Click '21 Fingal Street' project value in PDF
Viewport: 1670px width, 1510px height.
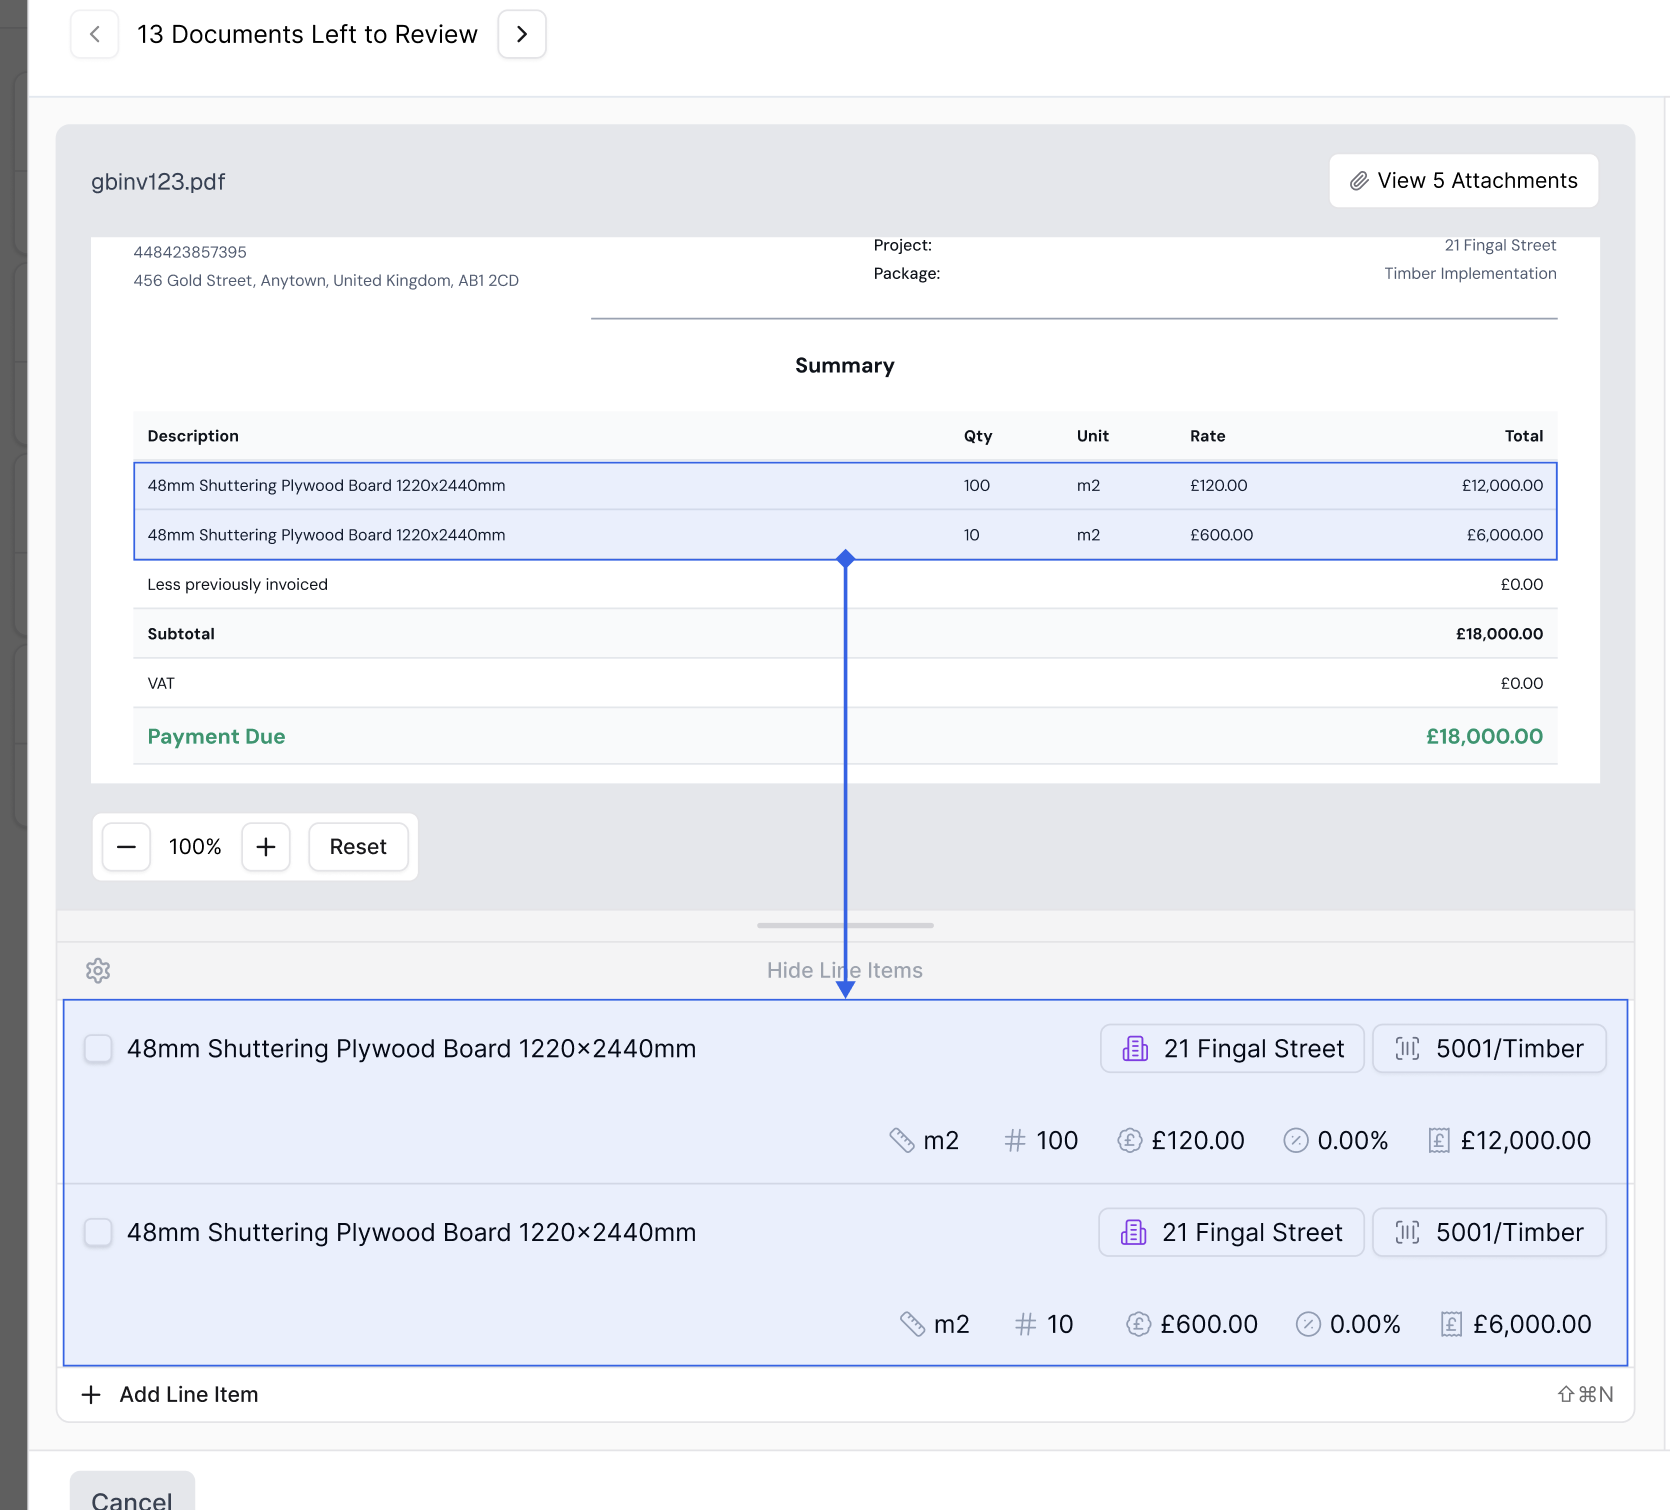[x=1500, y=246]
